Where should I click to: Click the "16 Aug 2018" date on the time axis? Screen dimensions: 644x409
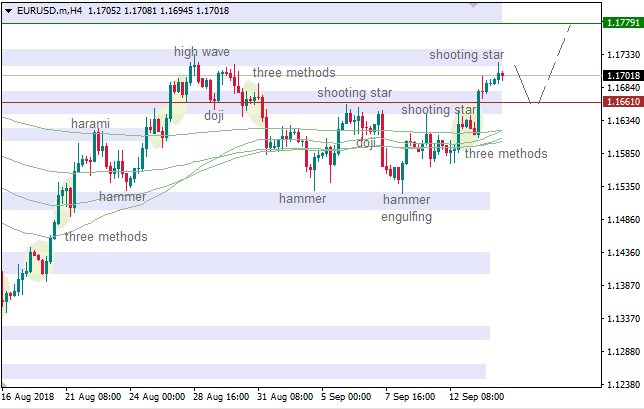click(28, 396)
